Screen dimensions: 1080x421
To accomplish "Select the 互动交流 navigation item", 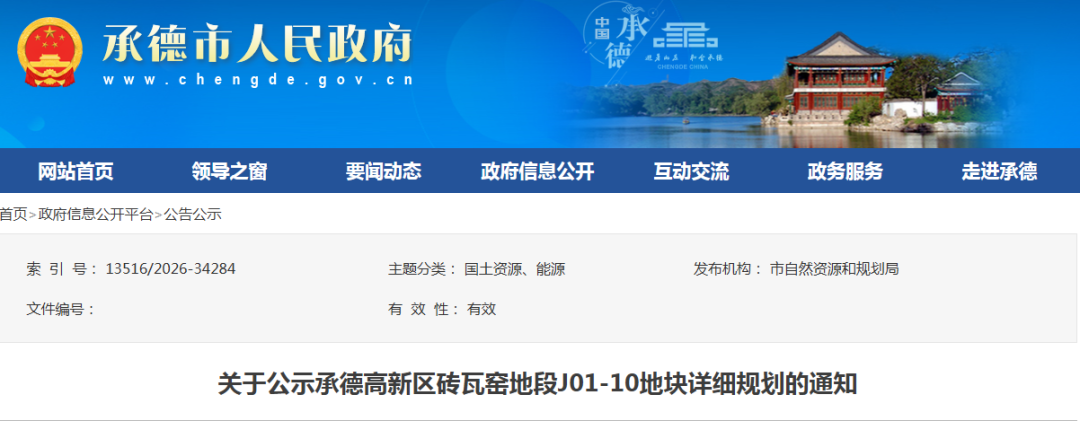I will (x=691, y=172).
